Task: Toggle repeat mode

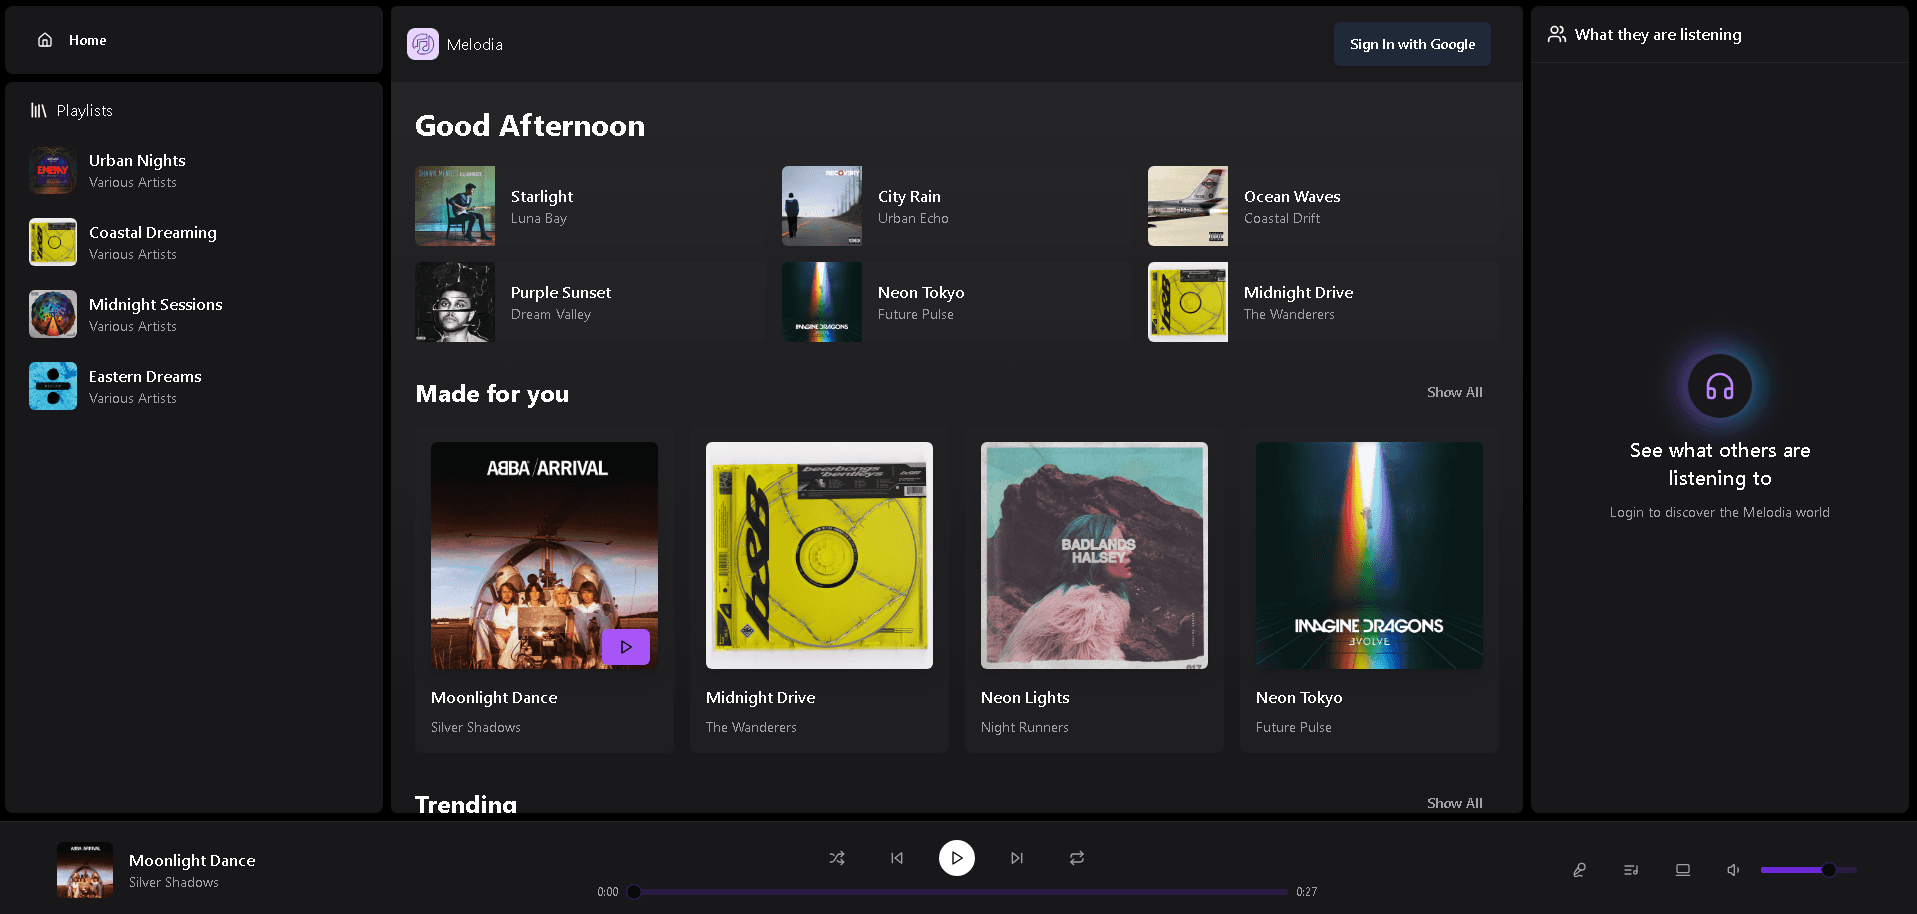Action: [1077, 858]
